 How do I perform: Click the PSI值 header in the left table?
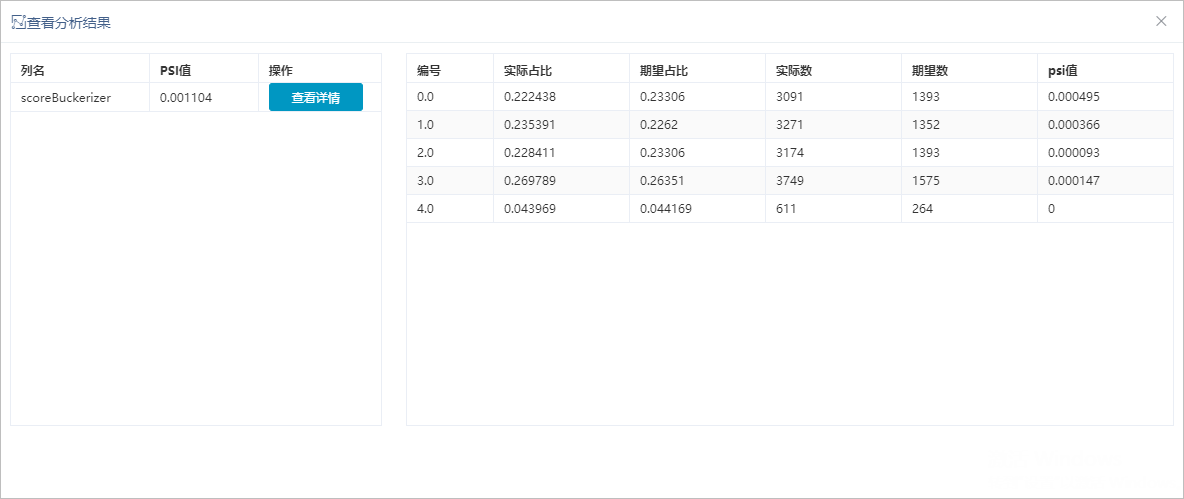coord(175,71)
